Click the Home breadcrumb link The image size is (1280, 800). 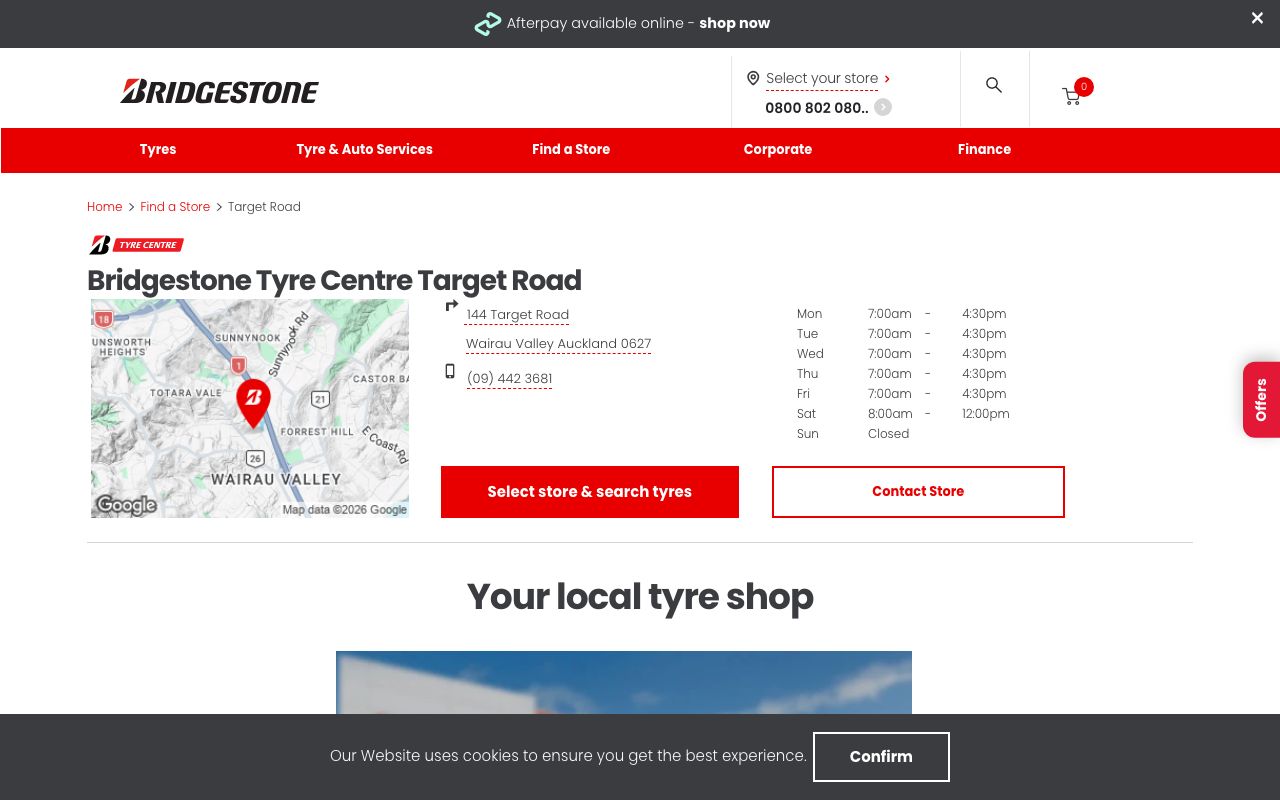(104, 207)
